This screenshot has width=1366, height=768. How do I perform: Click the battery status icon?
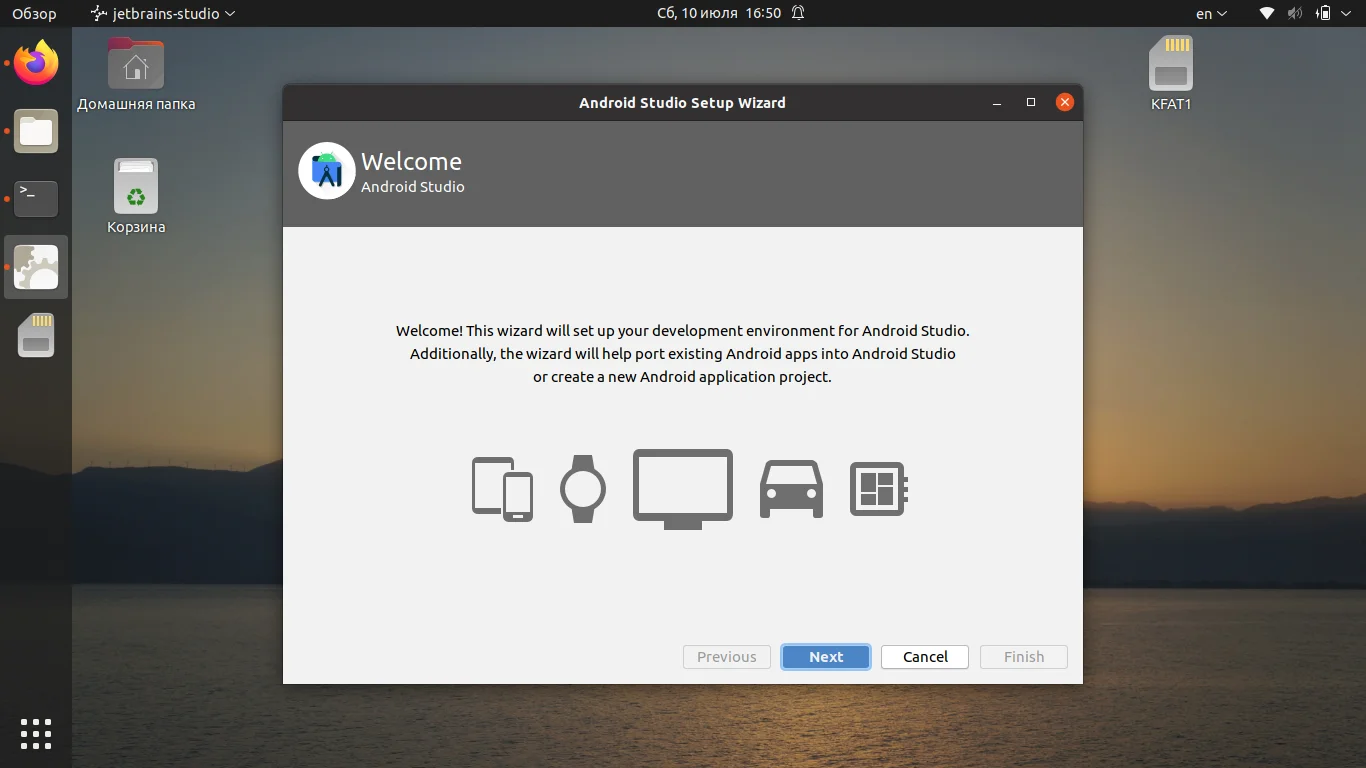click(x=1323, y=13)
